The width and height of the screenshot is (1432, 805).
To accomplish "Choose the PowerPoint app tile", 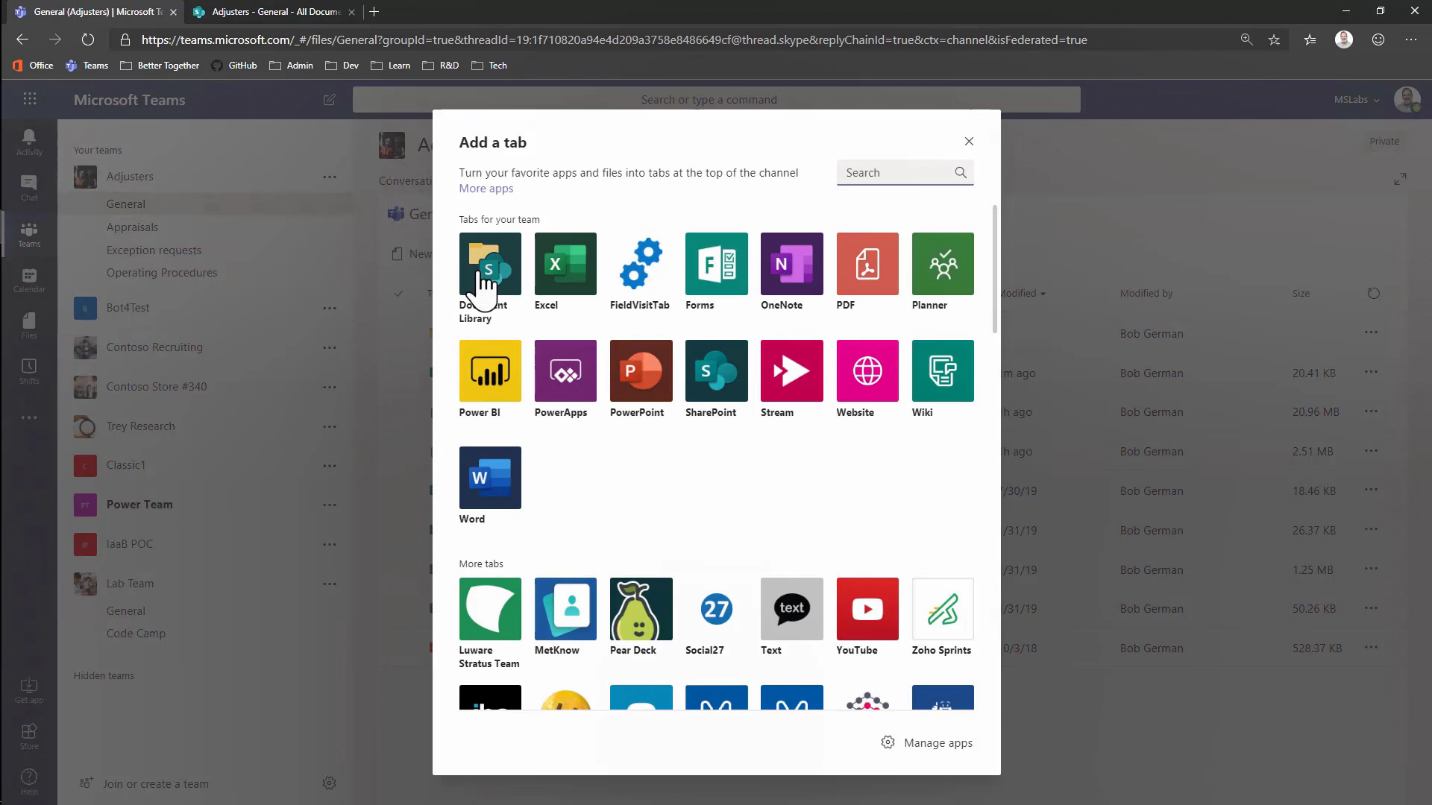I will click(641, 371).
